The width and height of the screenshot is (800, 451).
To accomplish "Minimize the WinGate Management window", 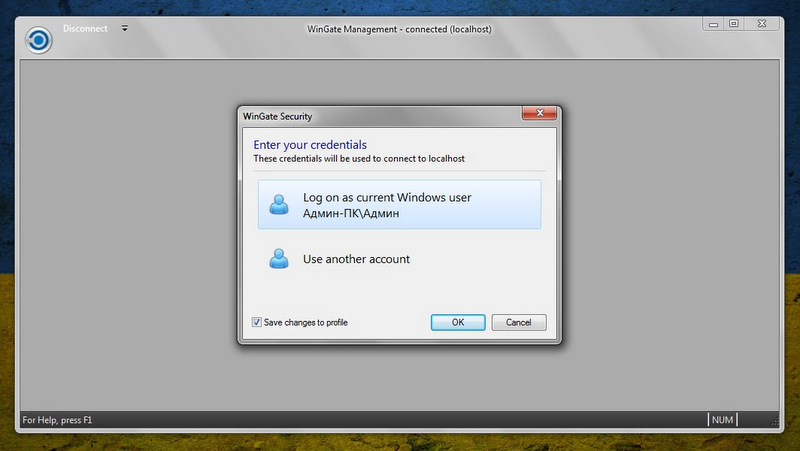I will (713, 23).
